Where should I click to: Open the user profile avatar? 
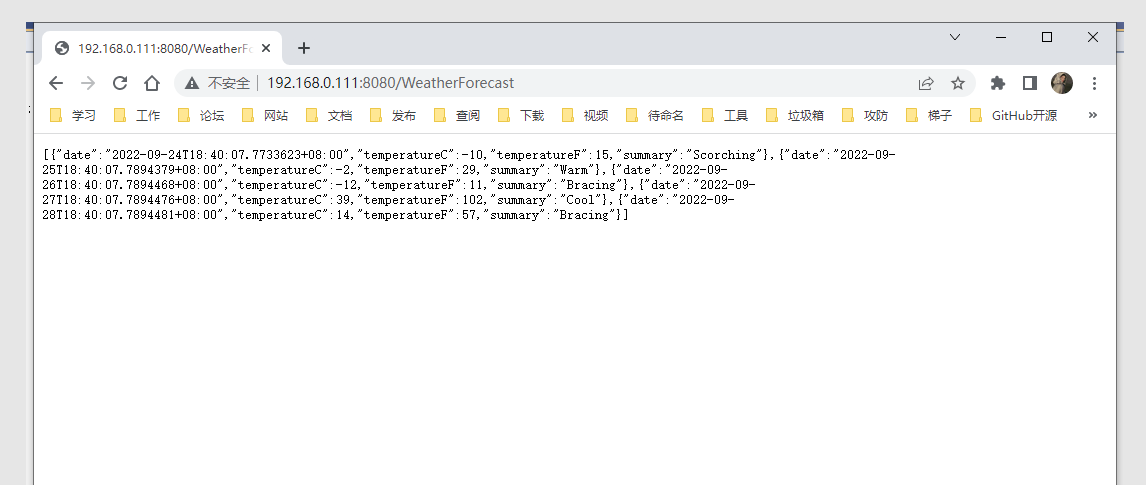point(1062,83)
